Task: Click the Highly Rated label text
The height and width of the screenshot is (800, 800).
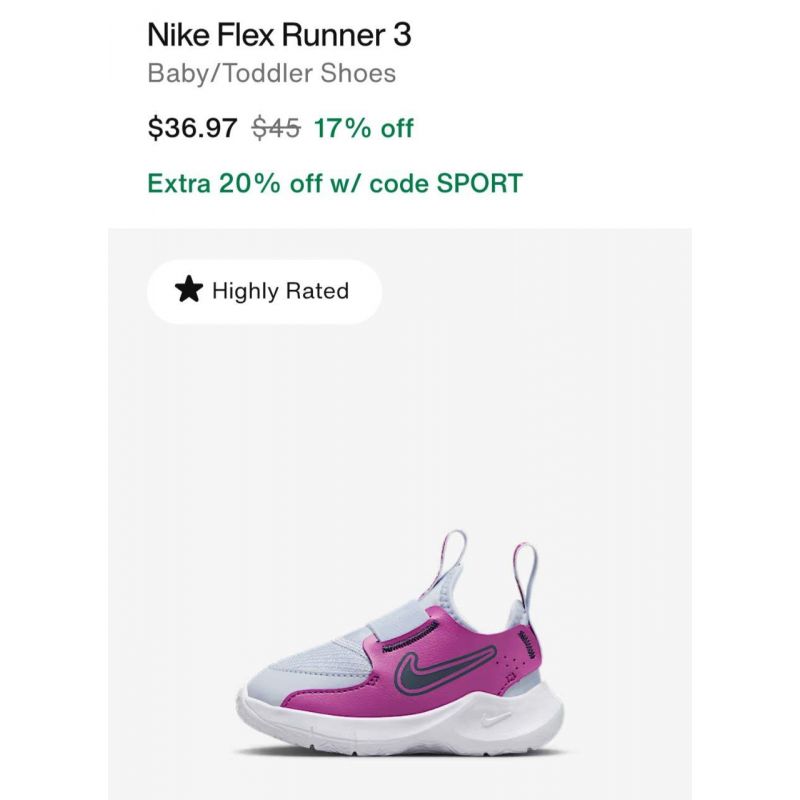Action: (281, 291)
